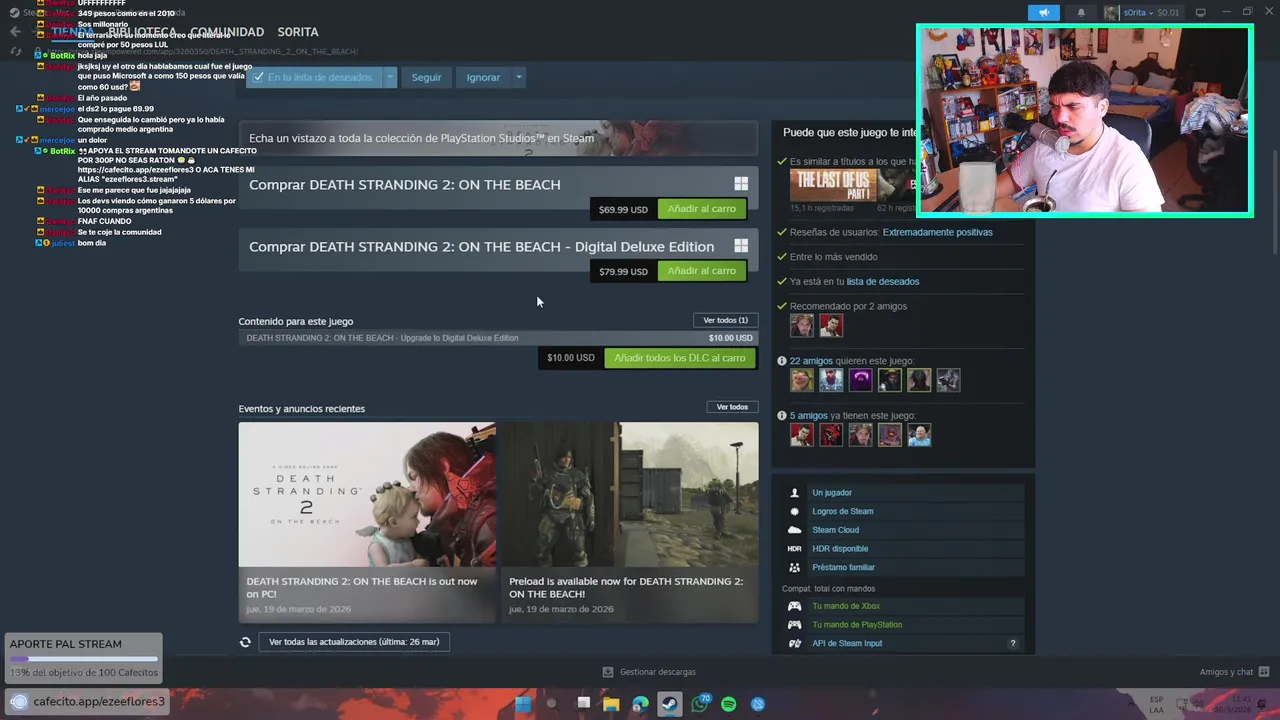This screenshot has width=1280, height=720.
Task: Expand the wishlist options dropdown arrow
Action: tap(390, 77)
